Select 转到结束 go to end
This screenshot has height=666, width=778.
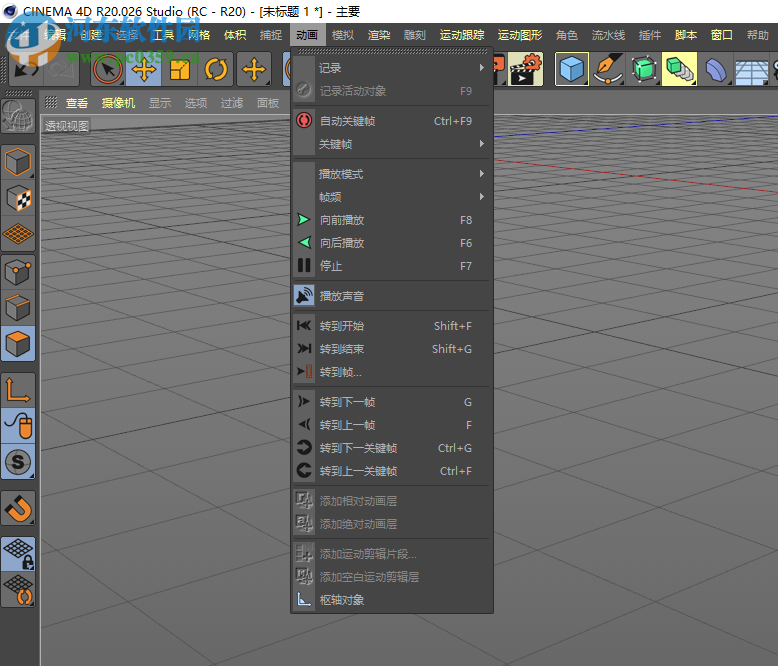click(391, 349)
